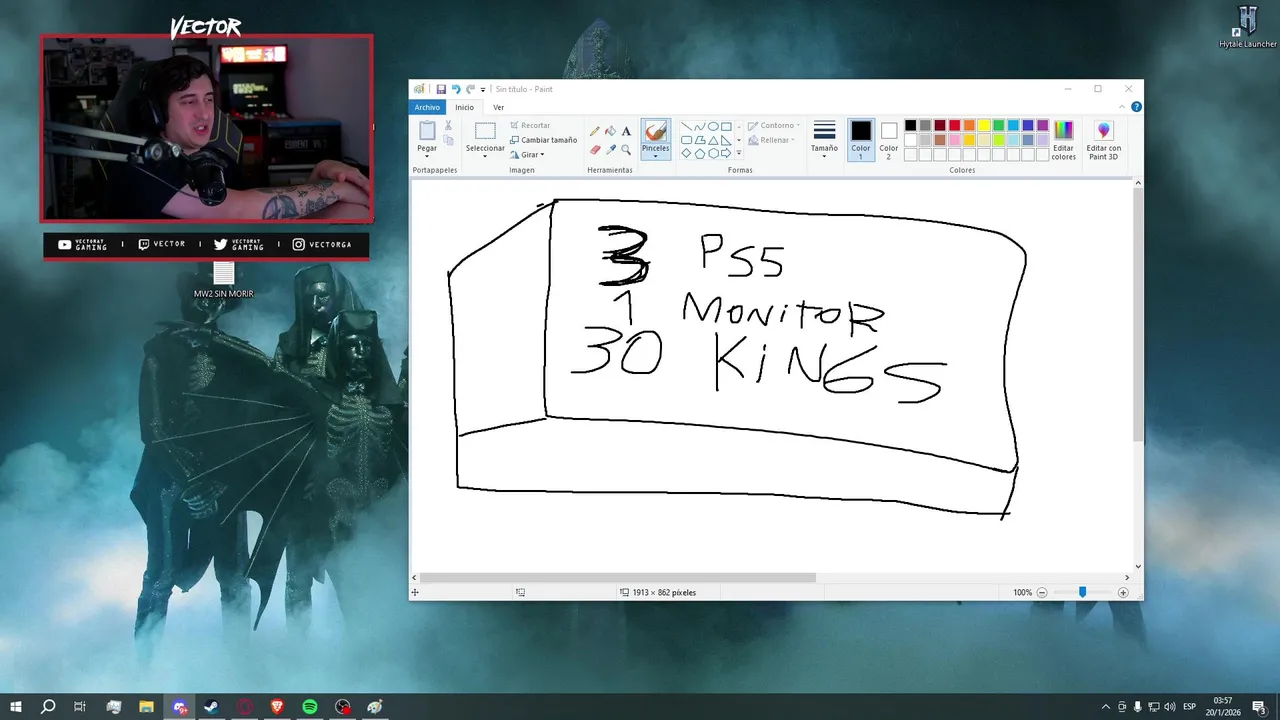Open taskbar search magnifier
1280x720 pixels.
[x=48, y=707]
